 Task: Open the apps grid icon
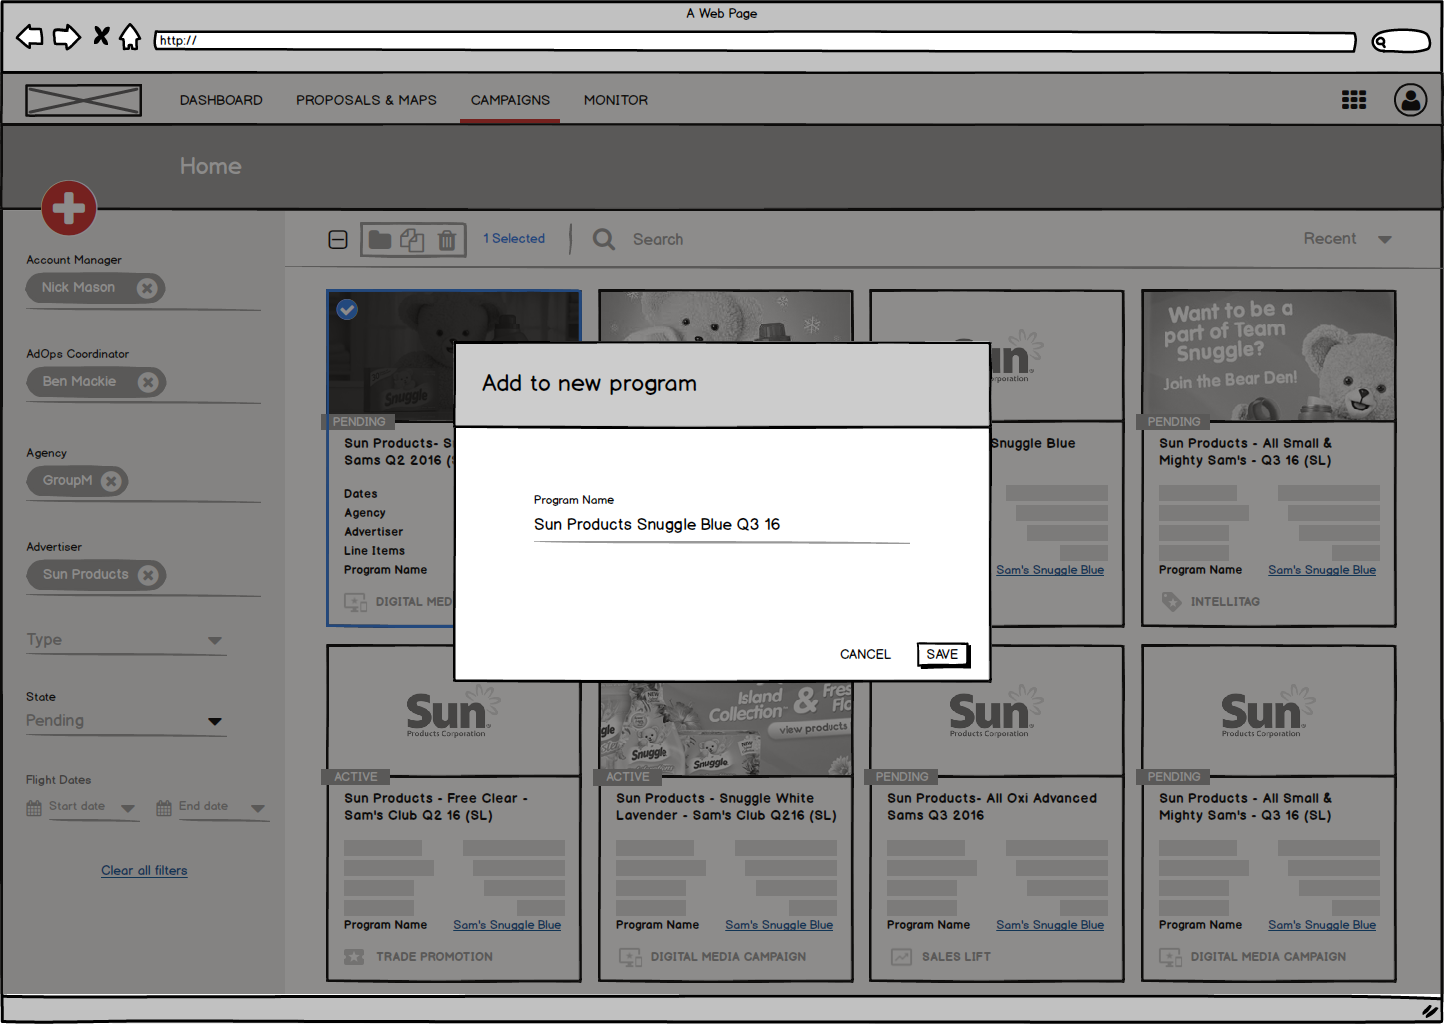point(1354,99)
